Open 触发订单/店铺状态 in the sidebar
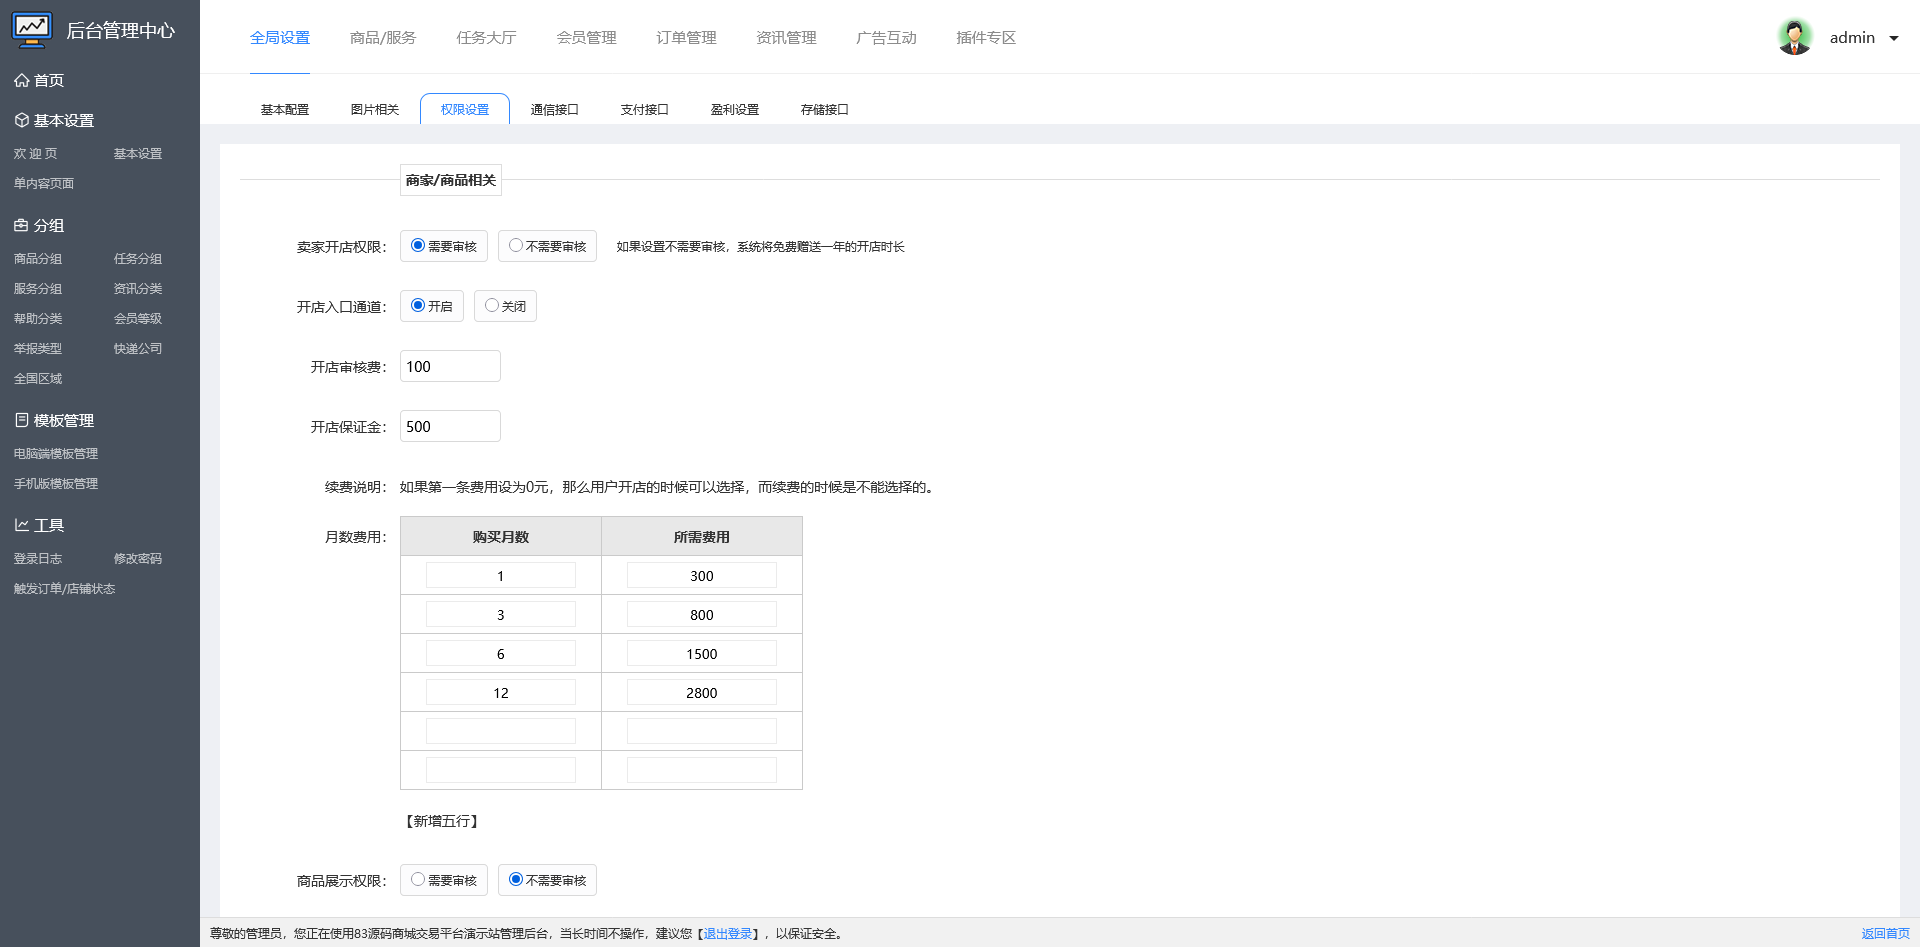The image size is (1920, 947). 64,588
